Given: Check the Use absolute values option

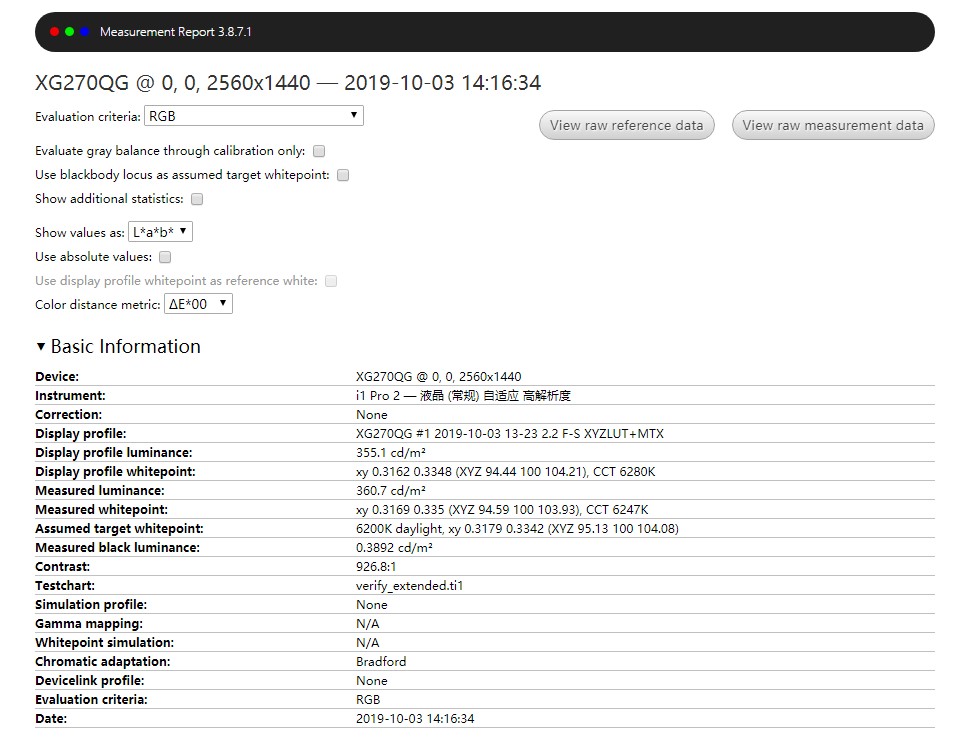Looking at the screenshot, I should (x=164, y=257).
